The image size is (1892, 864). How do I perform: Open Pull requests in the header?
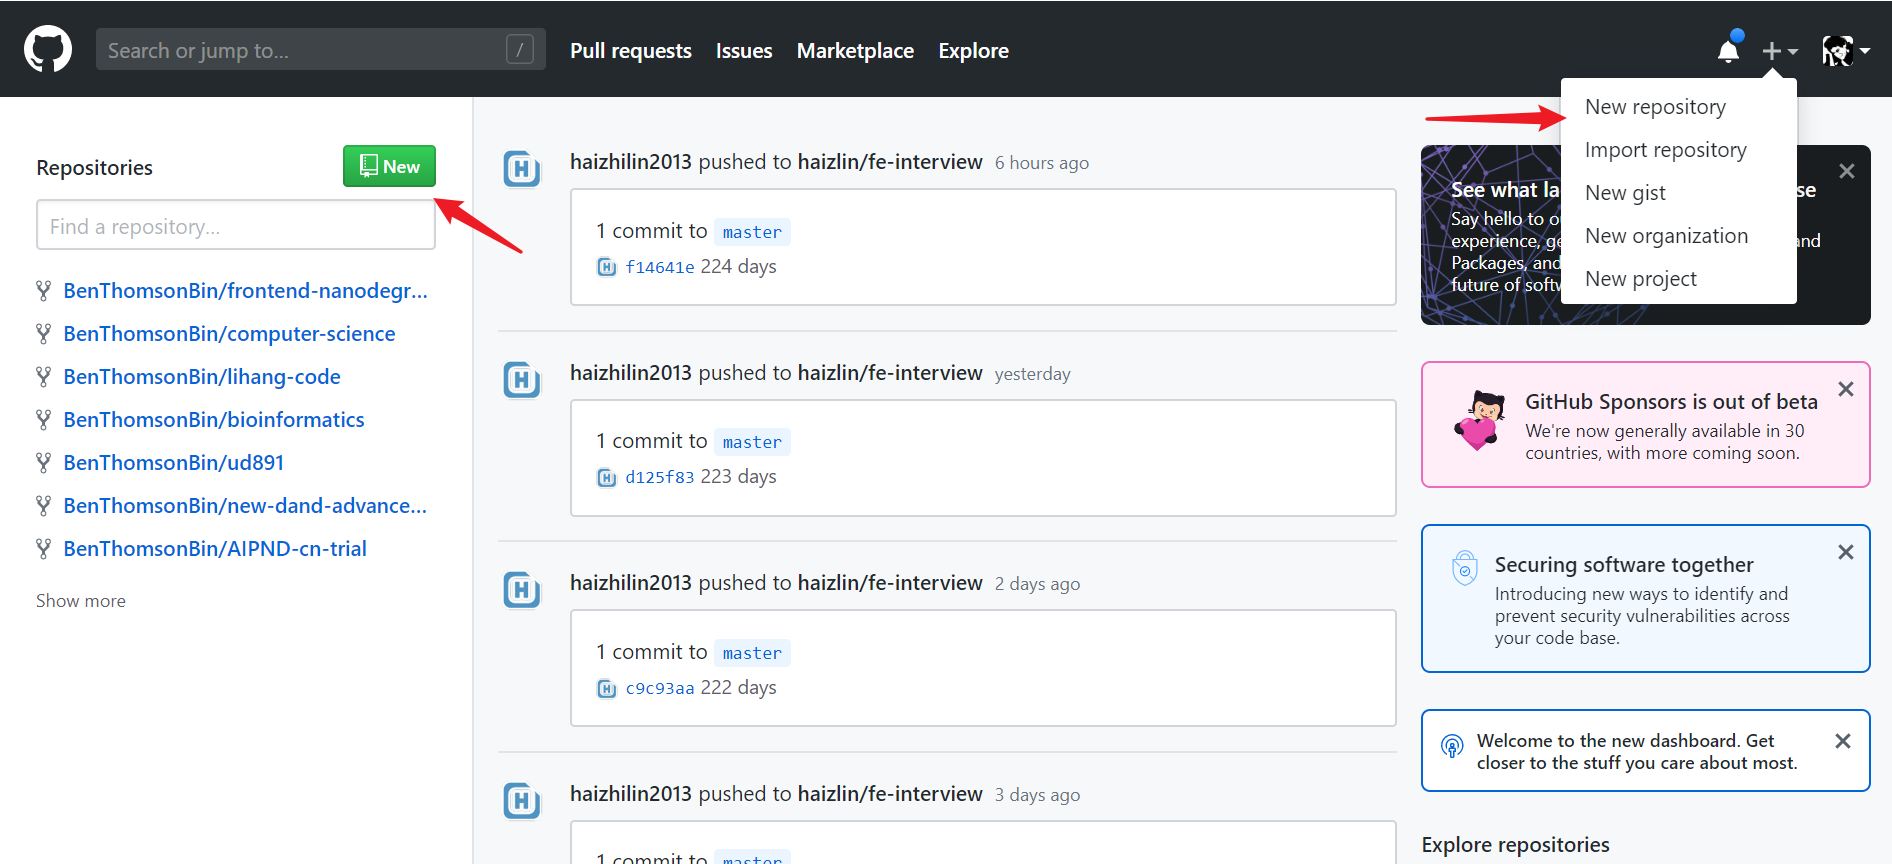coord(631,51)
